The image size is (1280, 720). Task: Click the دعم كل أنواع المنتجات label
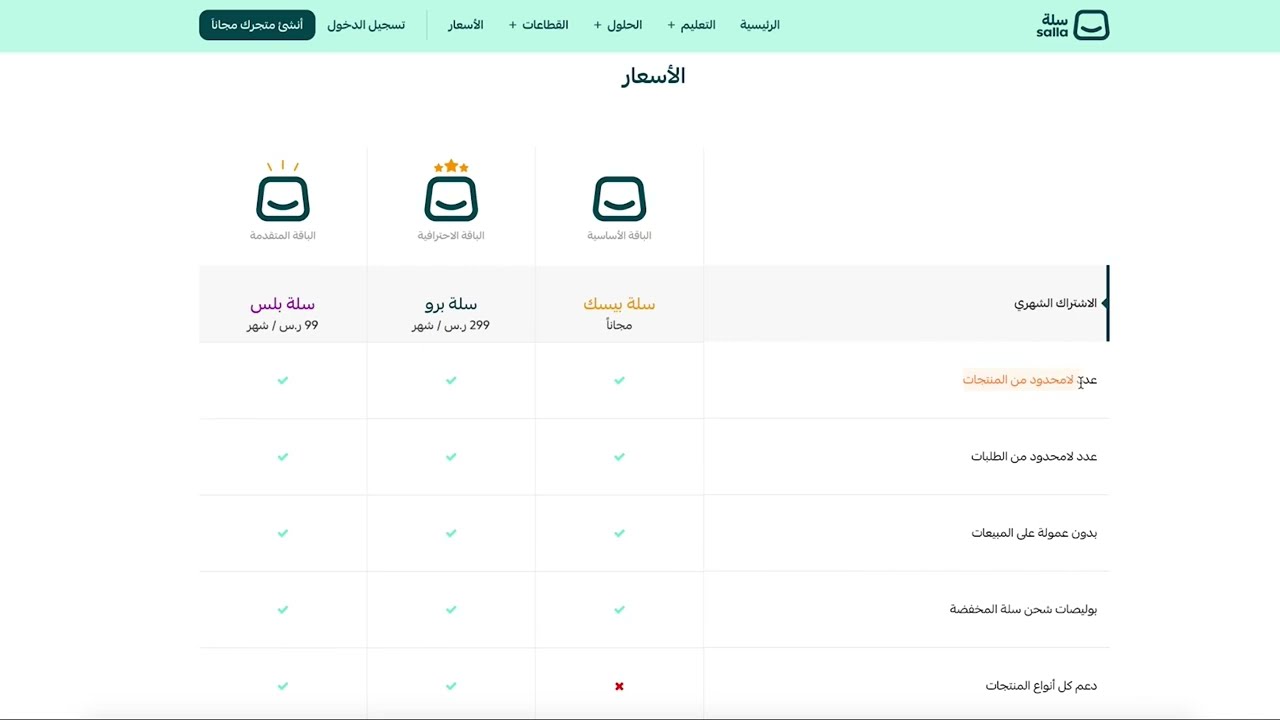1041,686
